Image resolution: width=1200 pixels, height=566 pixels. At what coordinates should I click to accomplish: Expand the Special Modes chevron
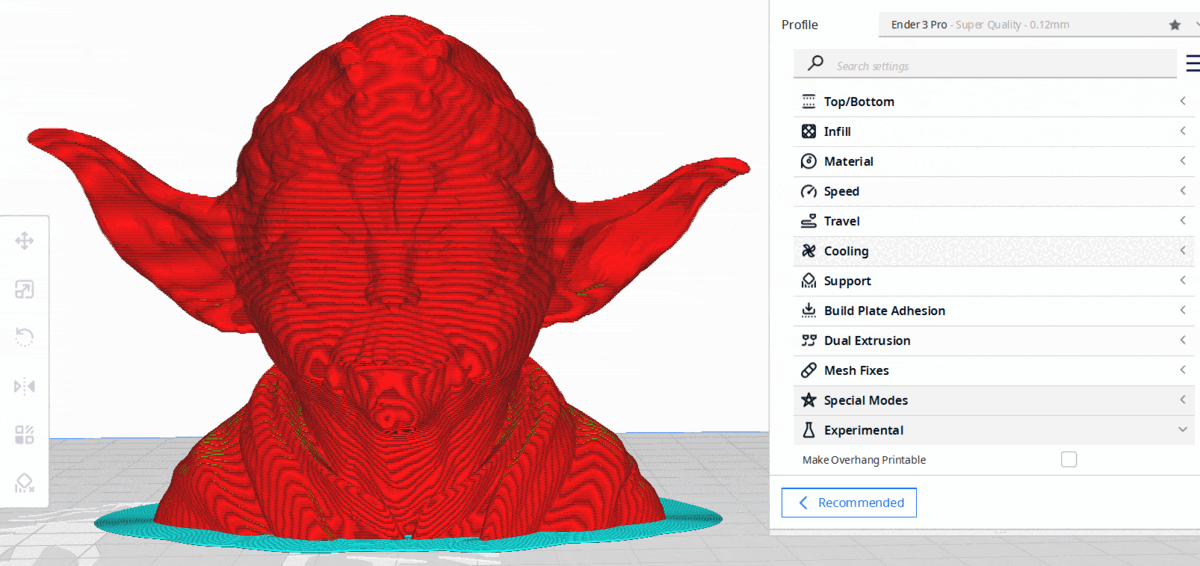(x=1183, y=400)
